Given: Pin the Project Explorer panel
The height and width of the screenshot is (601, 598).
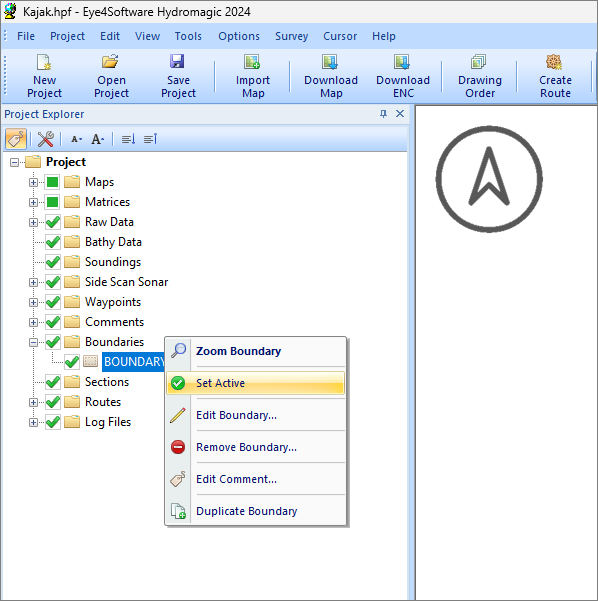Looking at the screenshot, I should (x=383, y=114).
